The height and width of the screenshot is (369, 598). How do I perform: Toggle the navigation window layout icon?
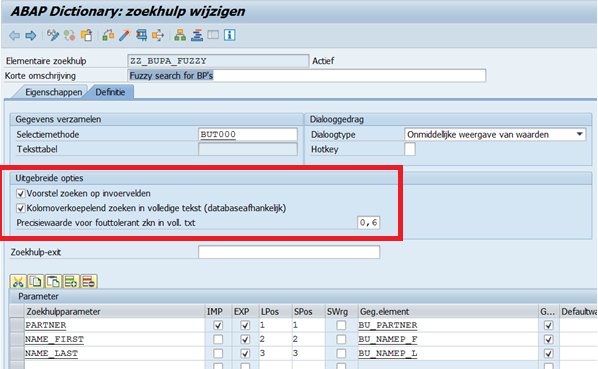coord(213,35)
